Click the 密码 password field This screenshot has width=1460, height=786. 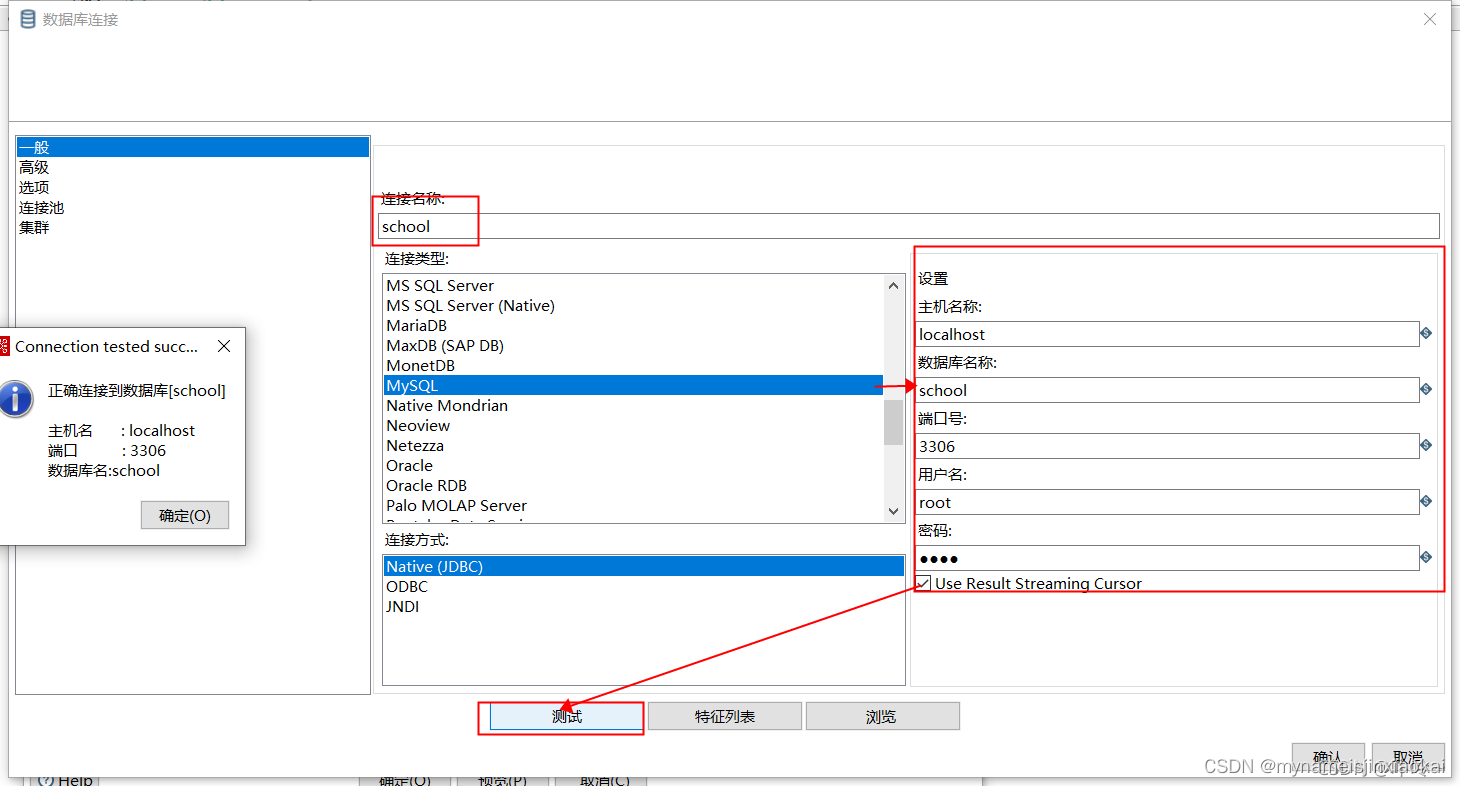(x=1167, y=558)
